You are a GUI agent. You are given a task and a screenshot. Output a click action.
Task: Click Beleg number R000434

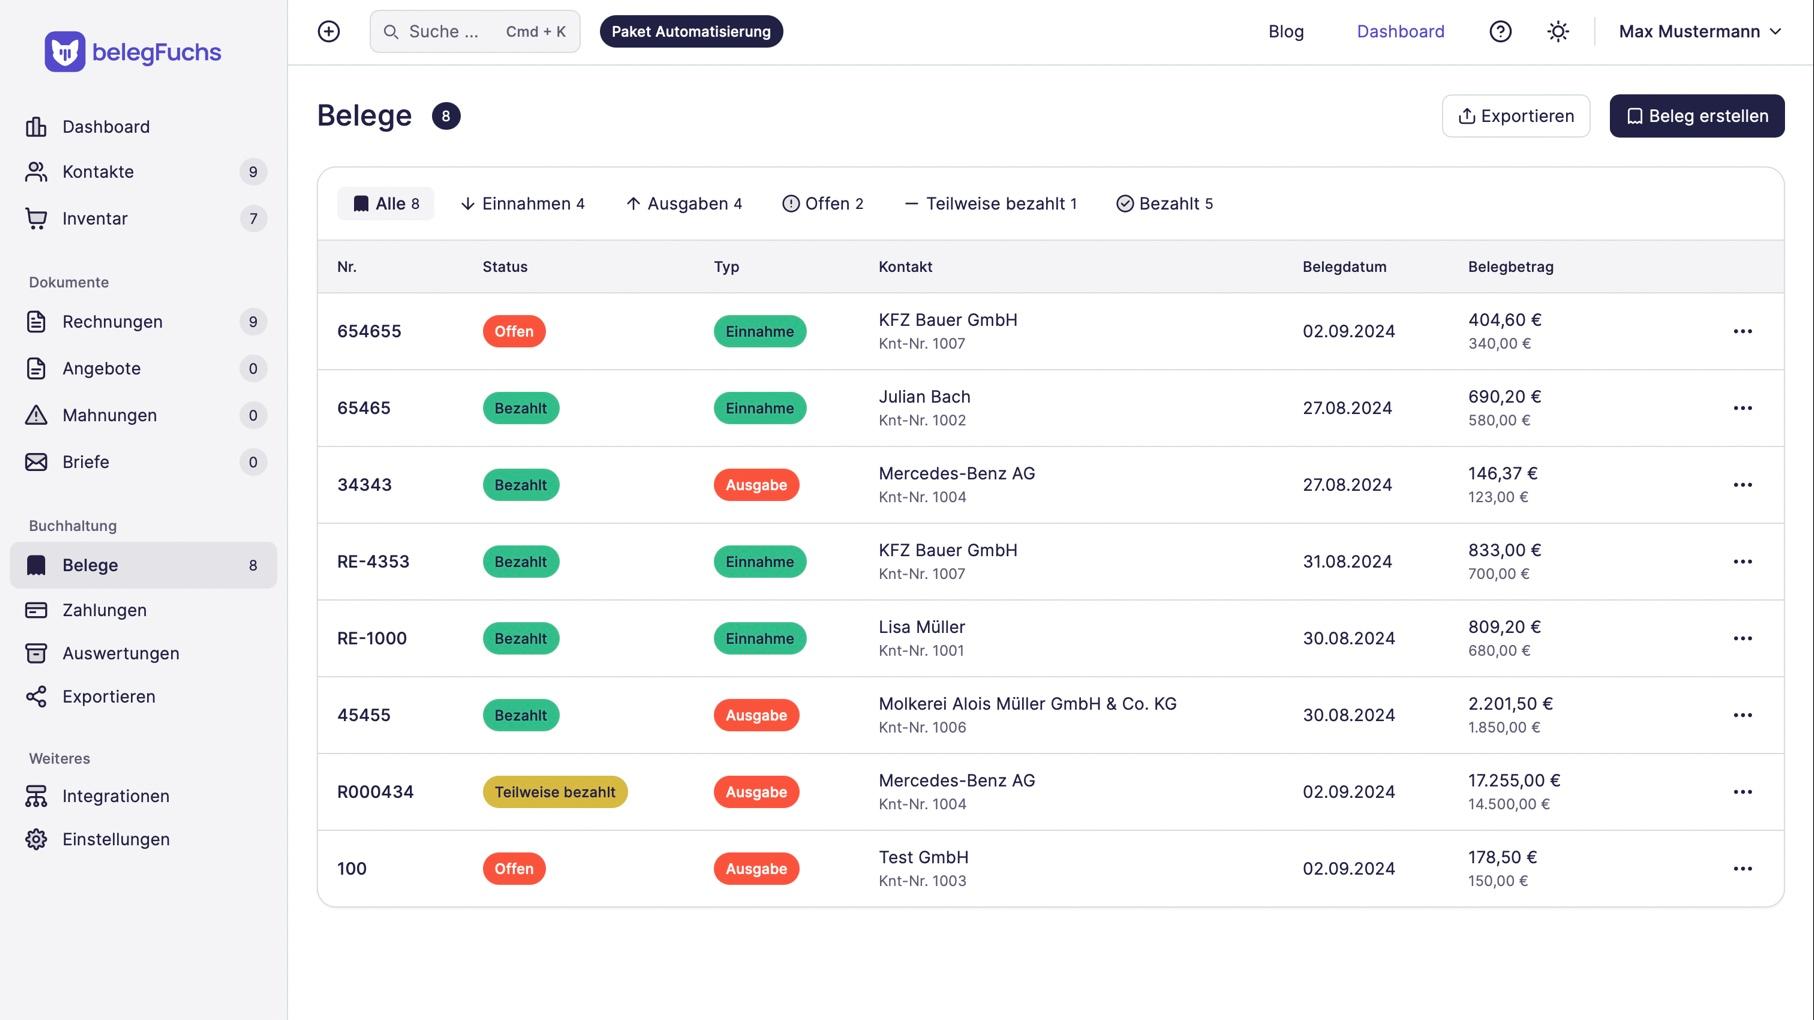coord(375,792)
